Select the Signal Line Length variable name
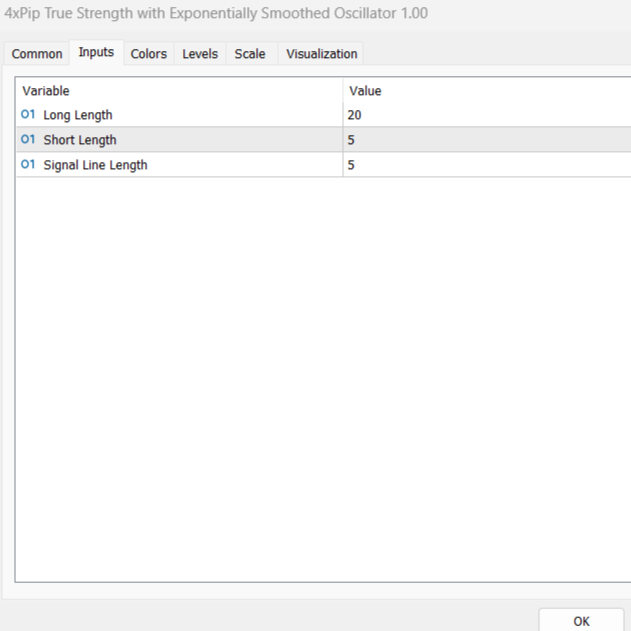Screen dimensions: 631x631 click(95, 165)
